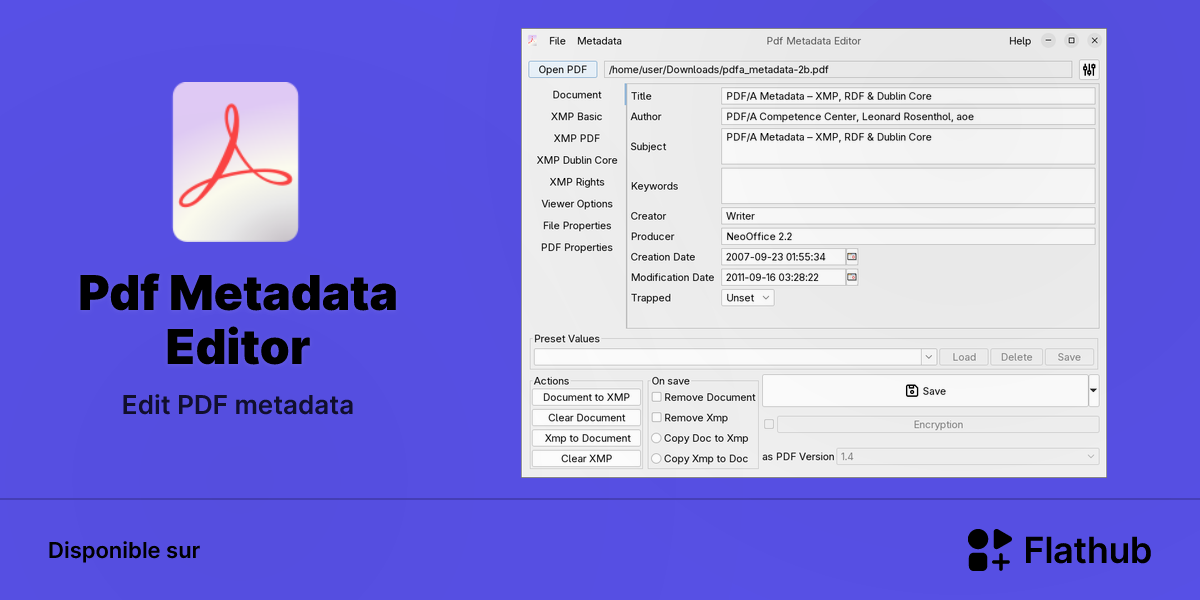This screenshot has height=600, width=1200.
Task: Switch to the XMP Basic tab
Action: click(577, 117)
